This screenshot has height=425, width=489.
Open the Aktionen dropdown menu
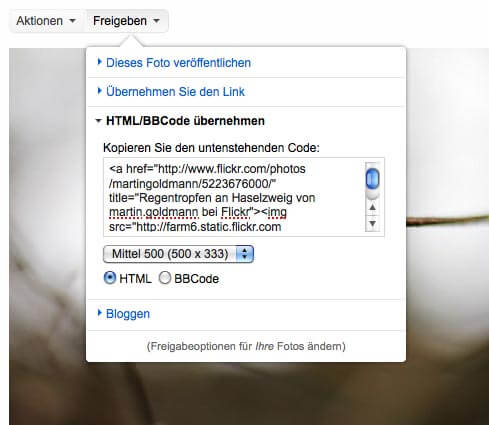point(46,21)
